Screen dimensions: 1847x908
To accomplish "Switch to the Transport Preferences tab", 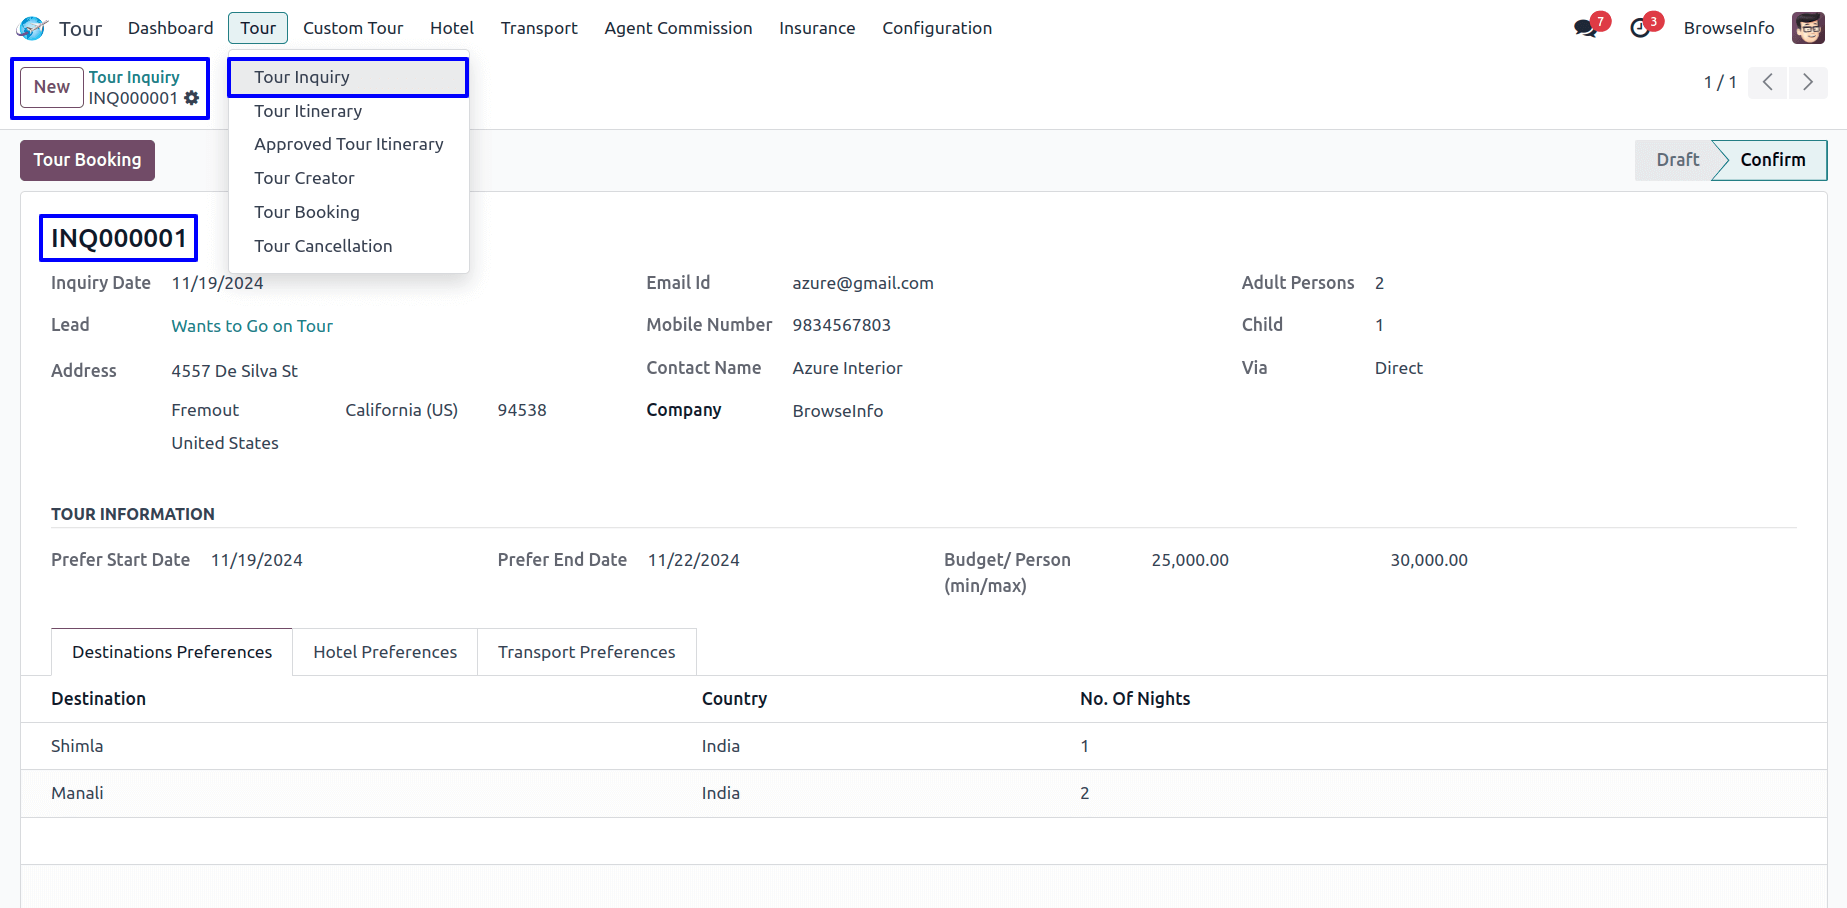I will pos(586,651).
